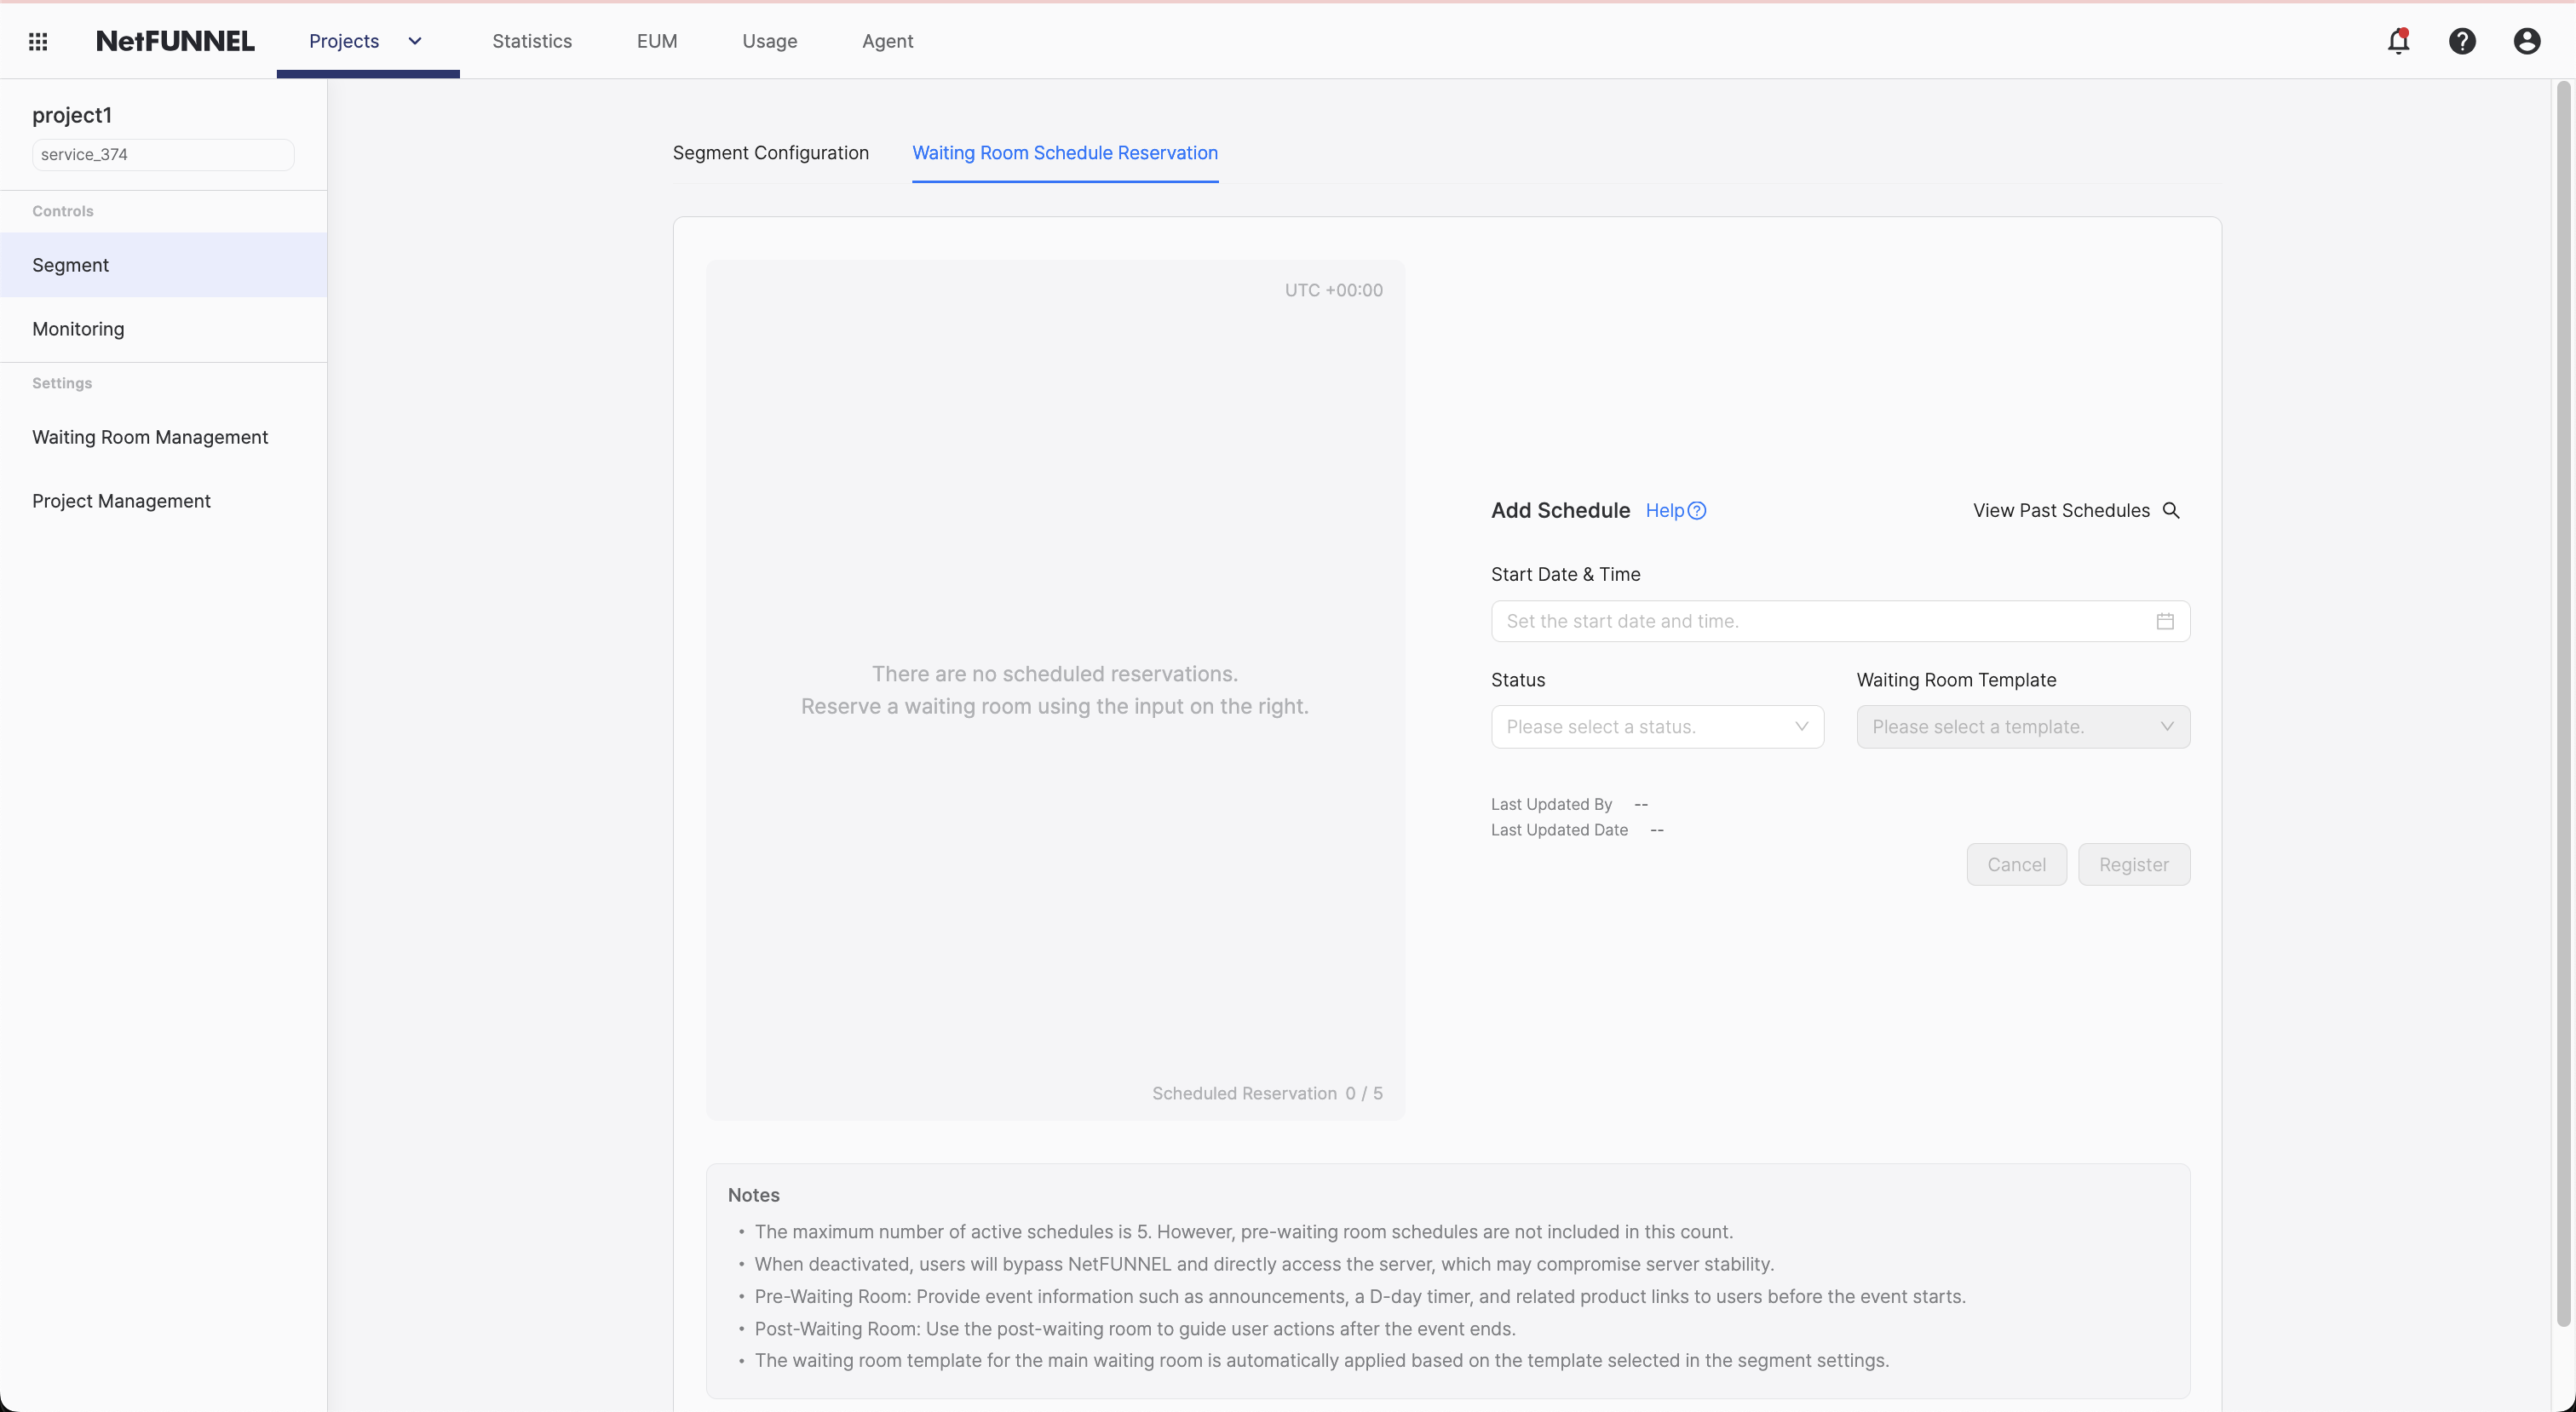
Task: Open Waiting Room Management settings
Action: (150, 437)
